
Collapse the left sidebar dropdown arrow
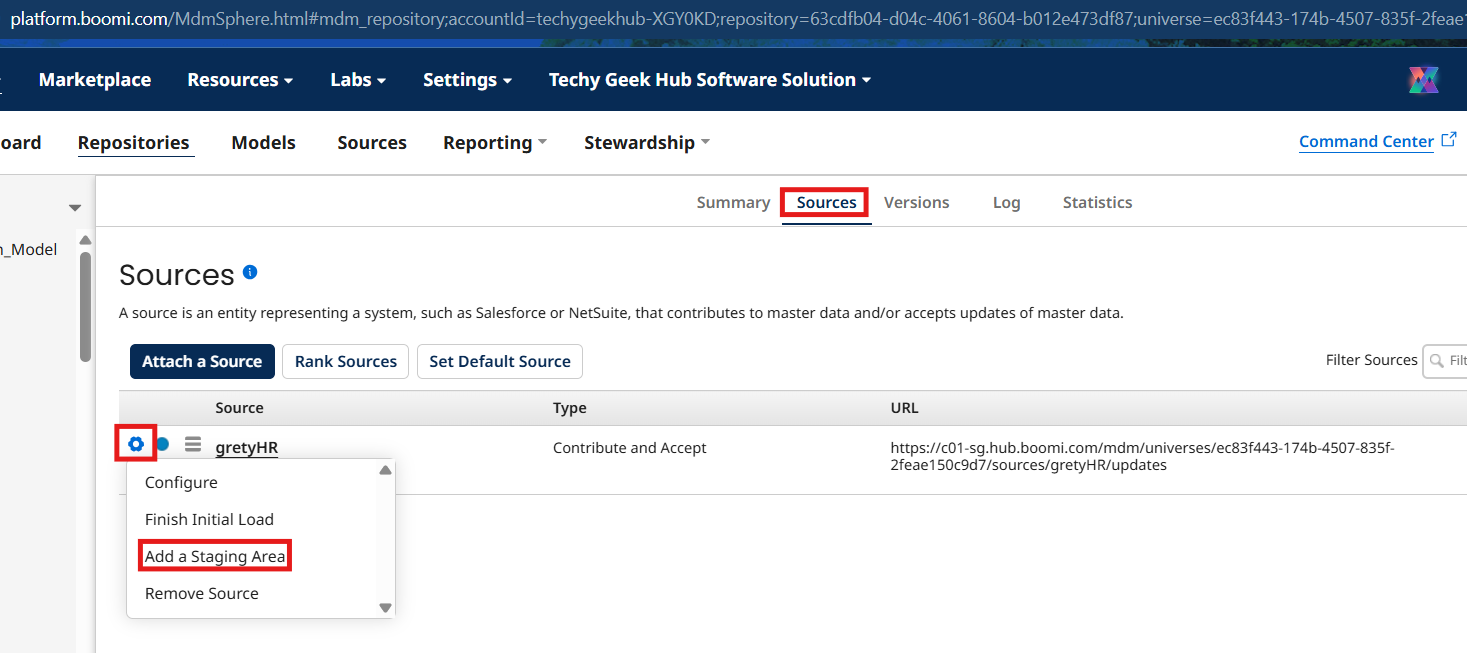pos(74,208)
